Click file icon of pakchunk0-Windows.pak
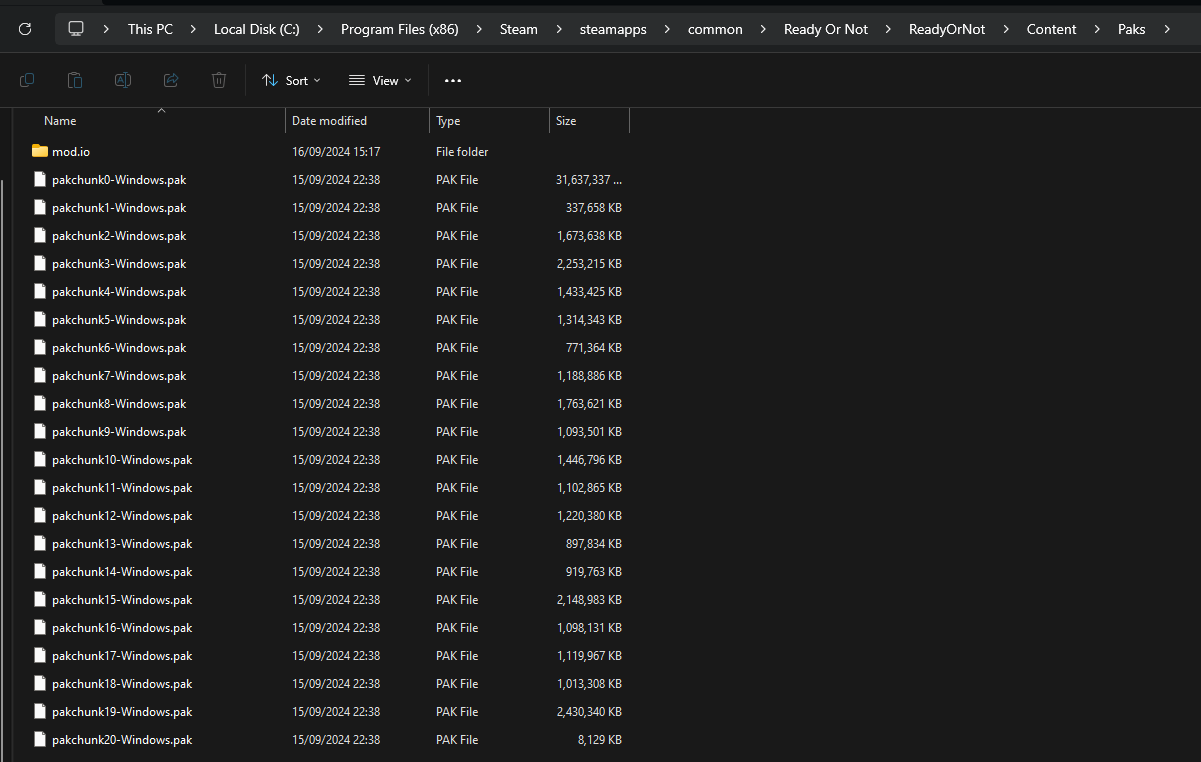 click(x=40, y=179)
